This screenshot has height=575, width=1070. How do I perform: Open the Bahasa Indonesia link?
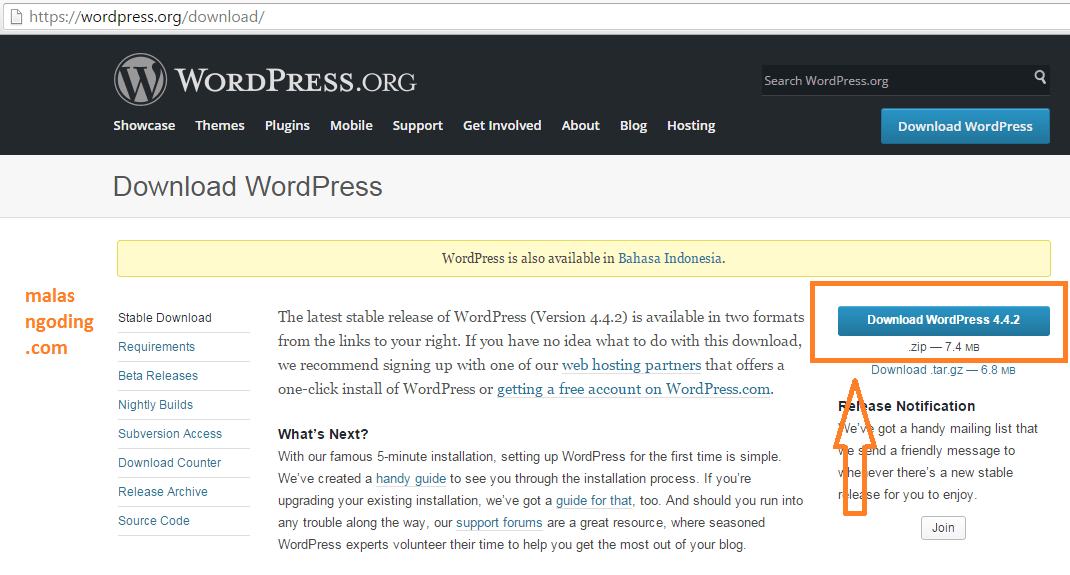(670, 258)
